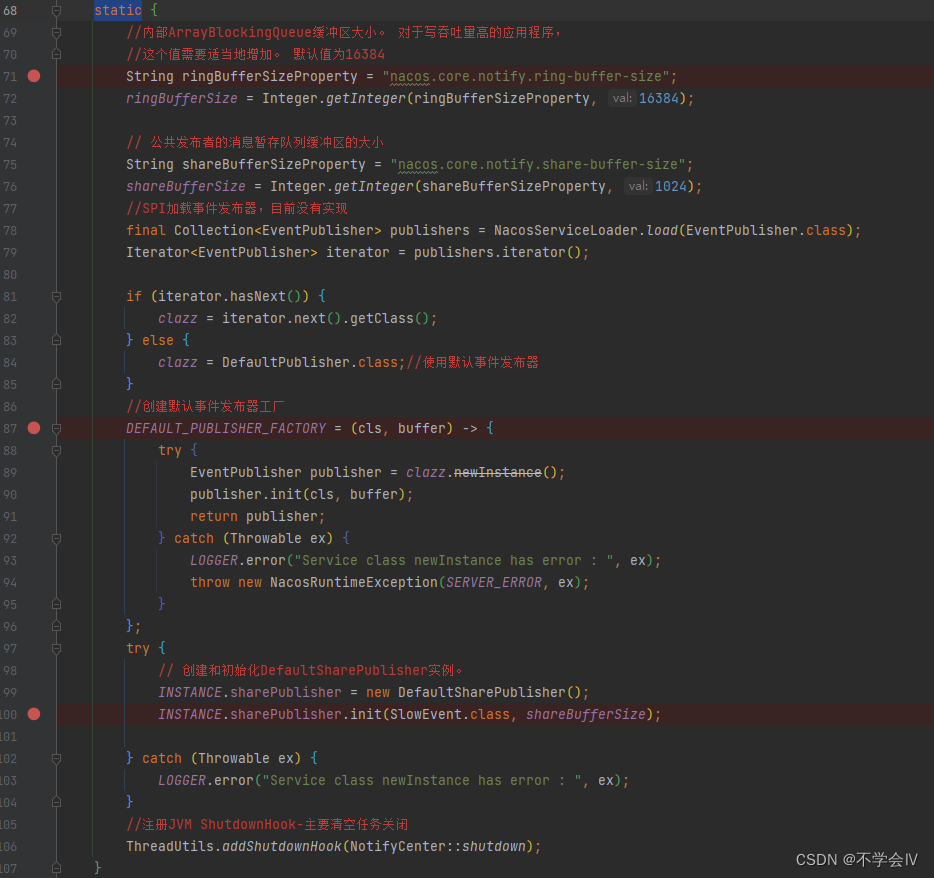This screenshot has width=934, height=878.
Task: Click SERVER_ERROR constant
Action: click(494, 582)
